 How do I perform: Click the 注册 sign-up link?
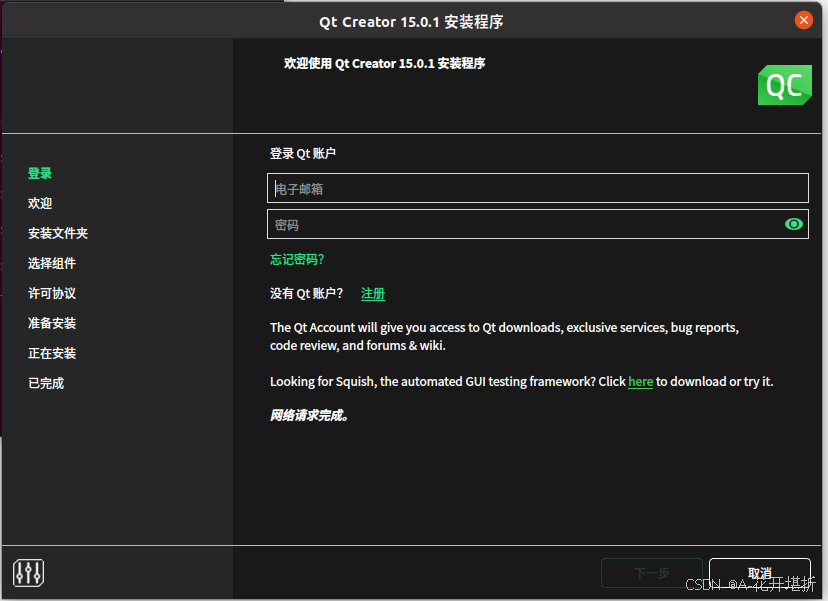click(373, 294)
